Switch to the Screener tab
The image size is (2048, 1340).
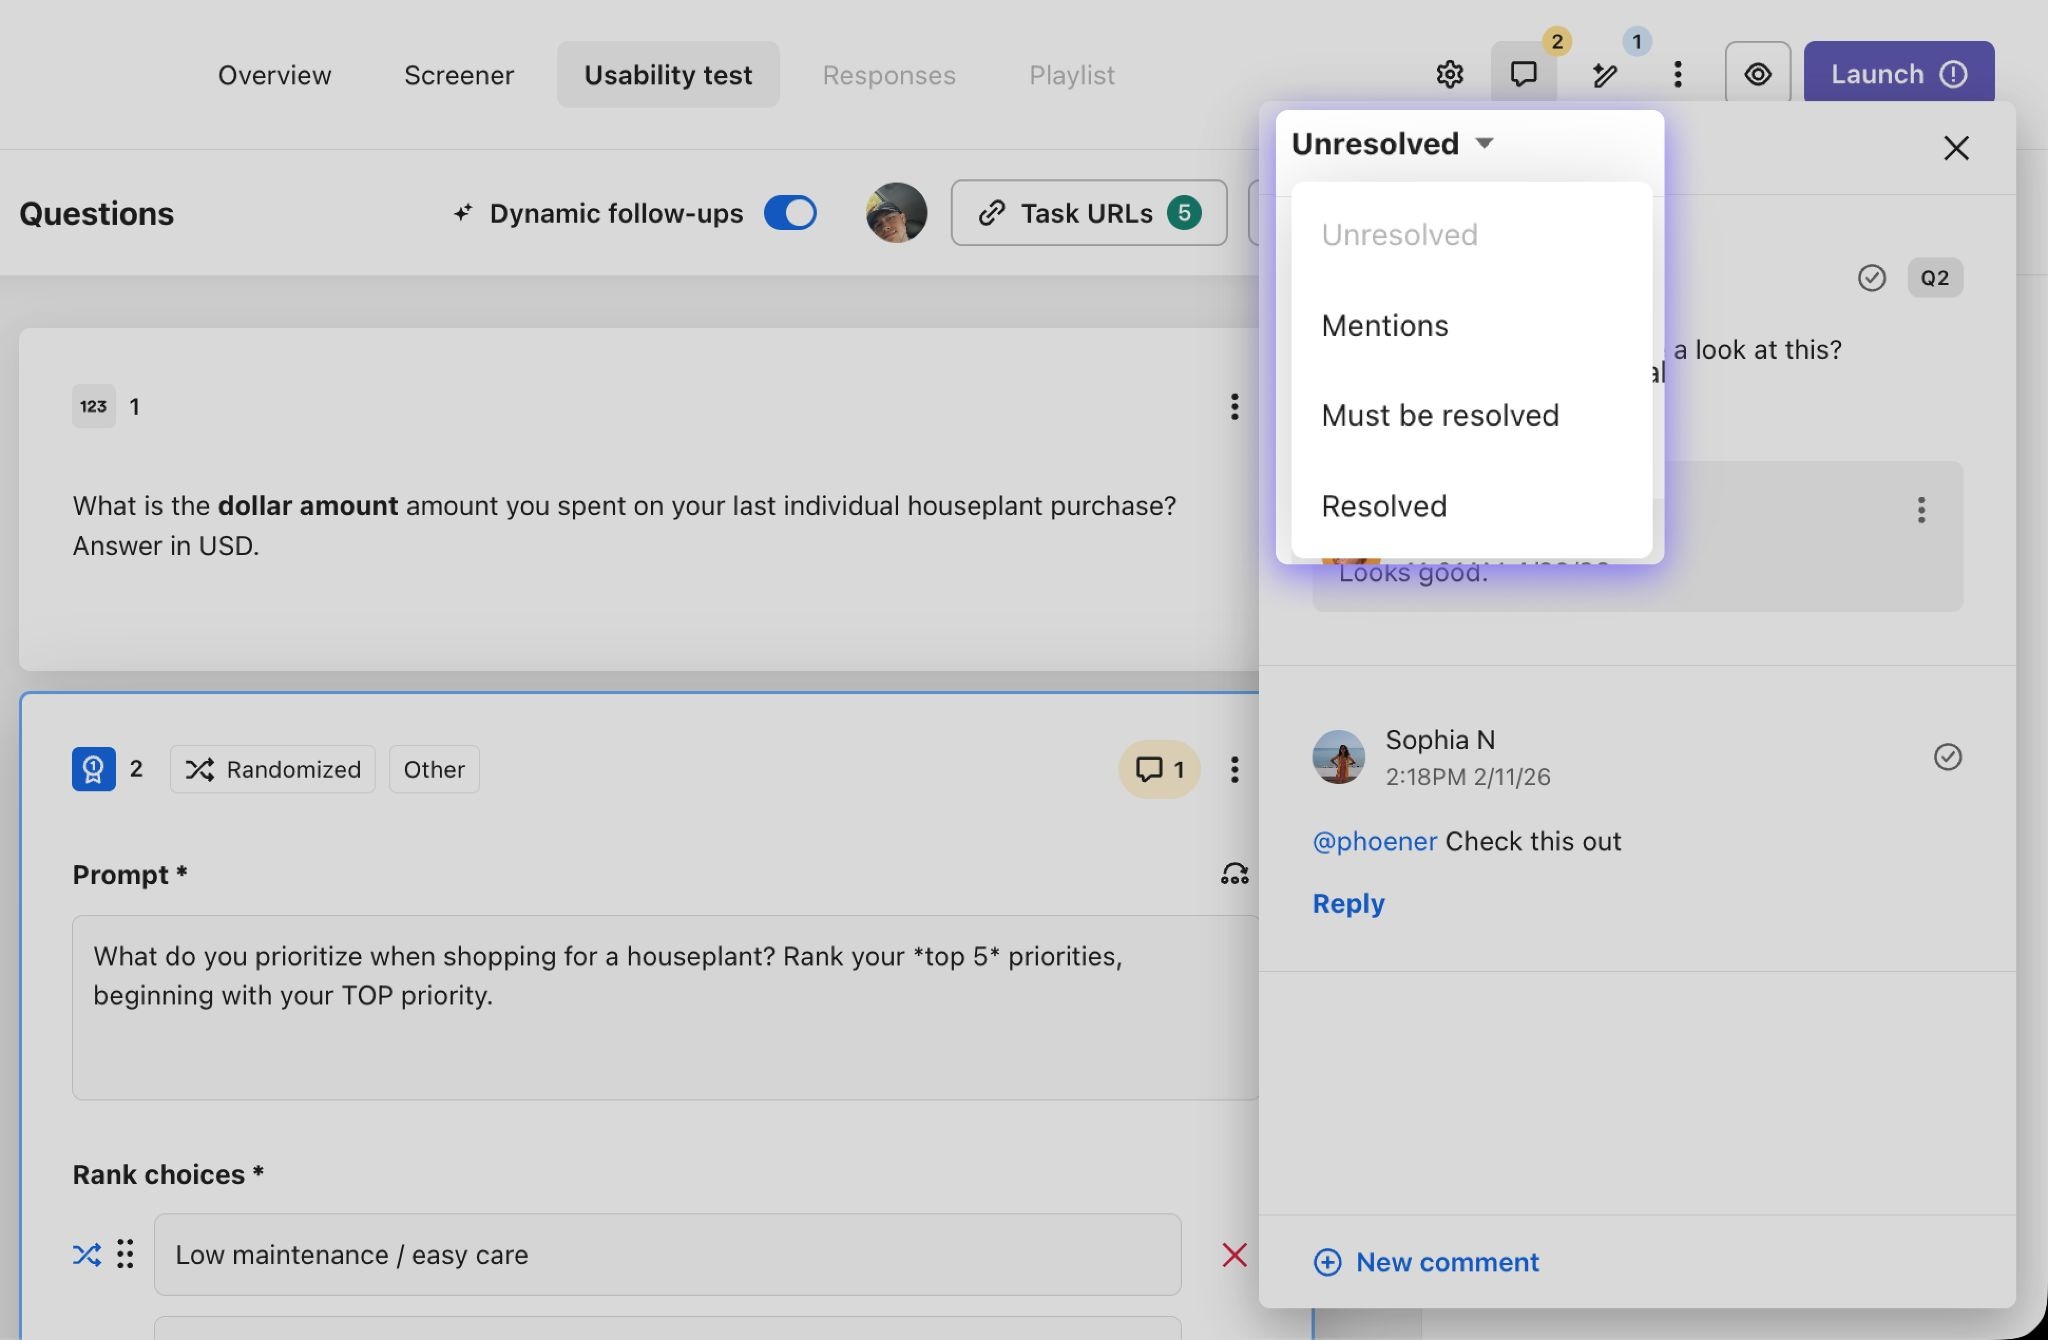click(x=459, y=75)
